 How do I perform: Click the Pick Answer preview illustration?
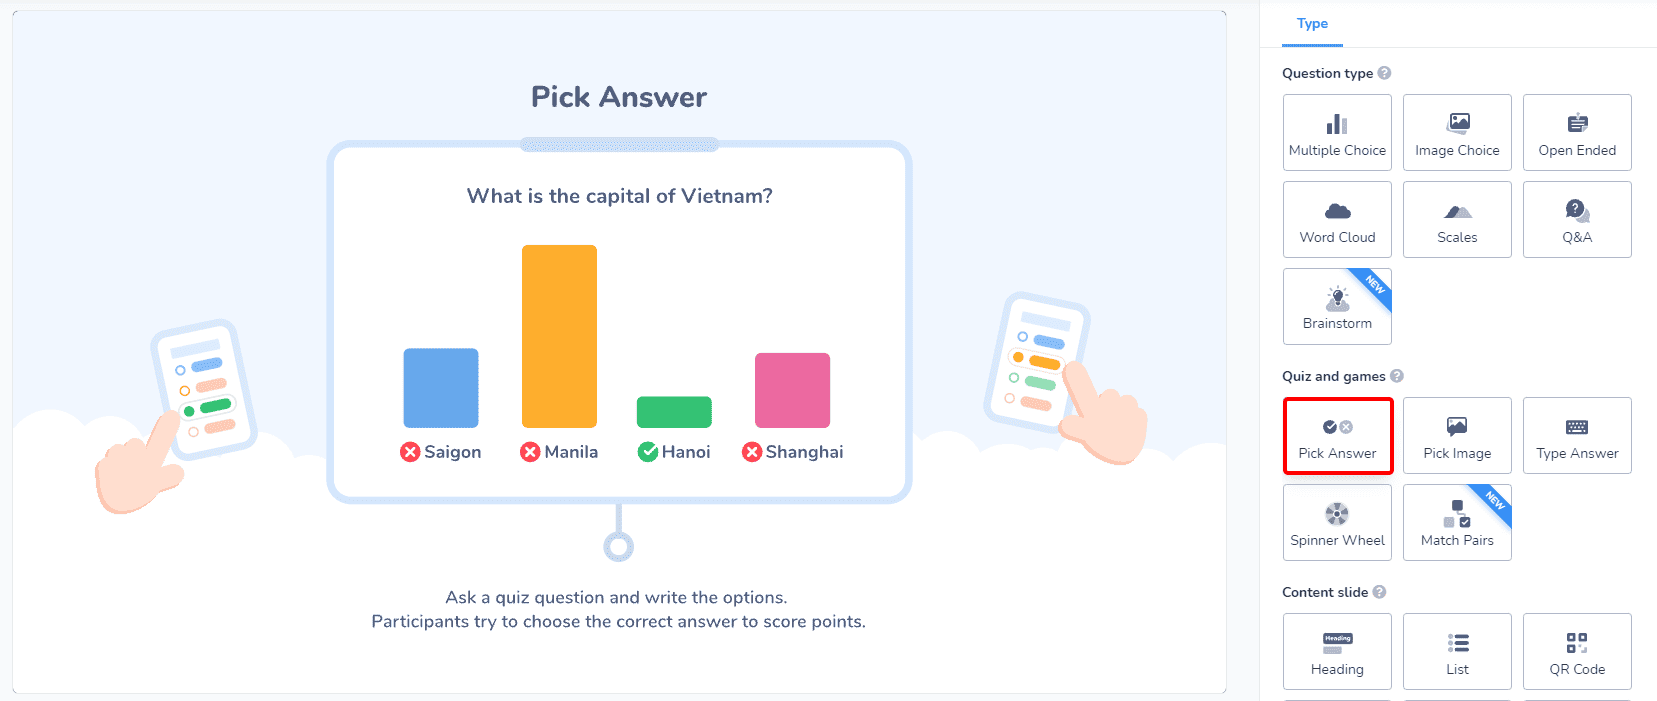[x=619, y=340]
